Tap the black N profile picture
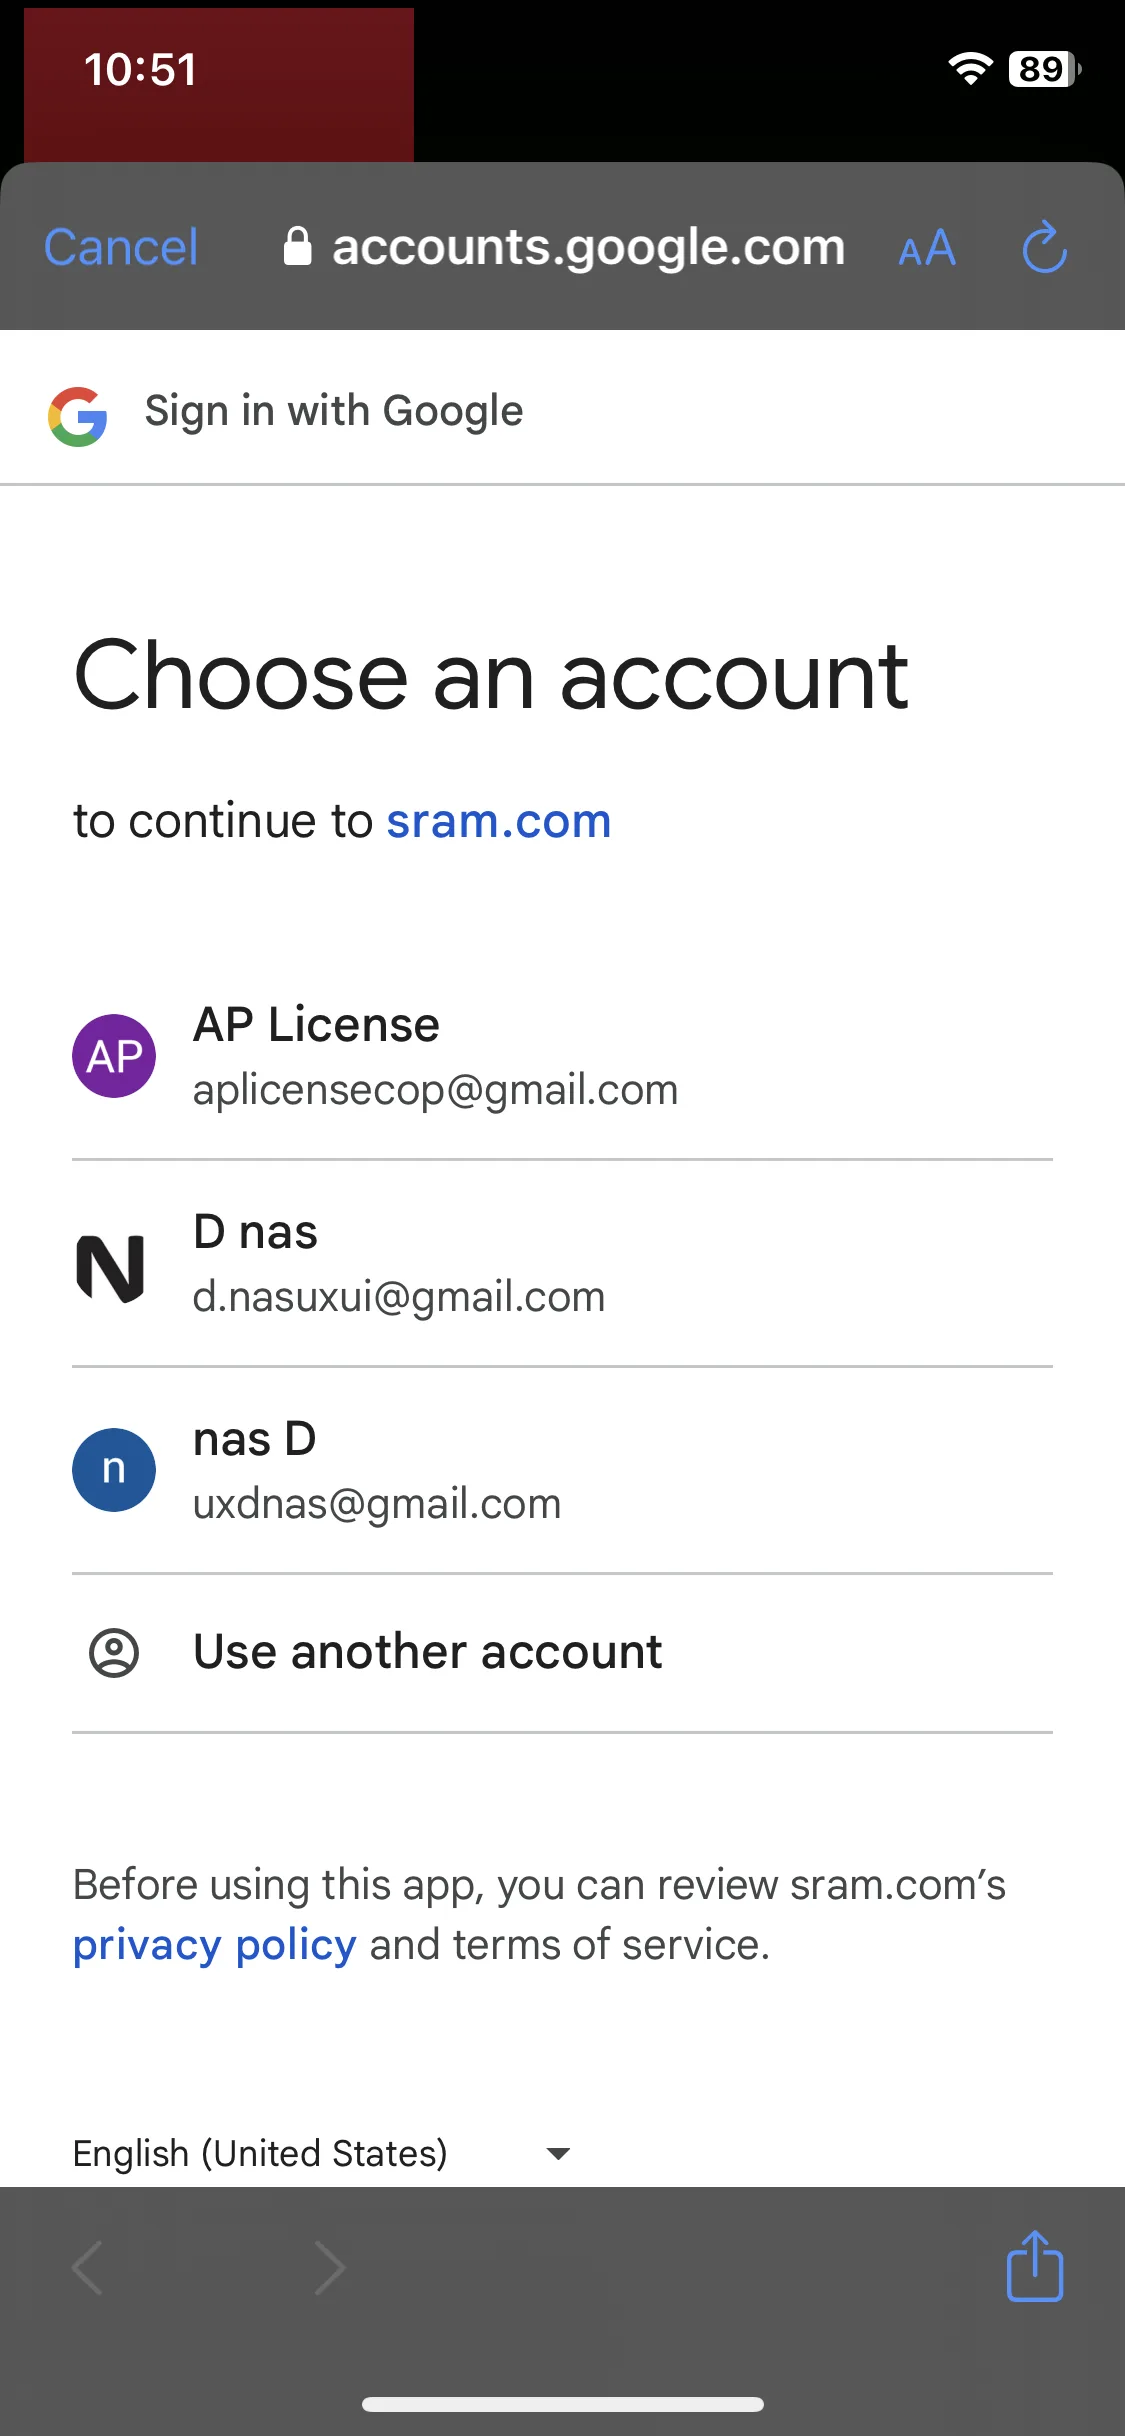This screenshot has width=1125, height=2436. (x=111, y=1268)
